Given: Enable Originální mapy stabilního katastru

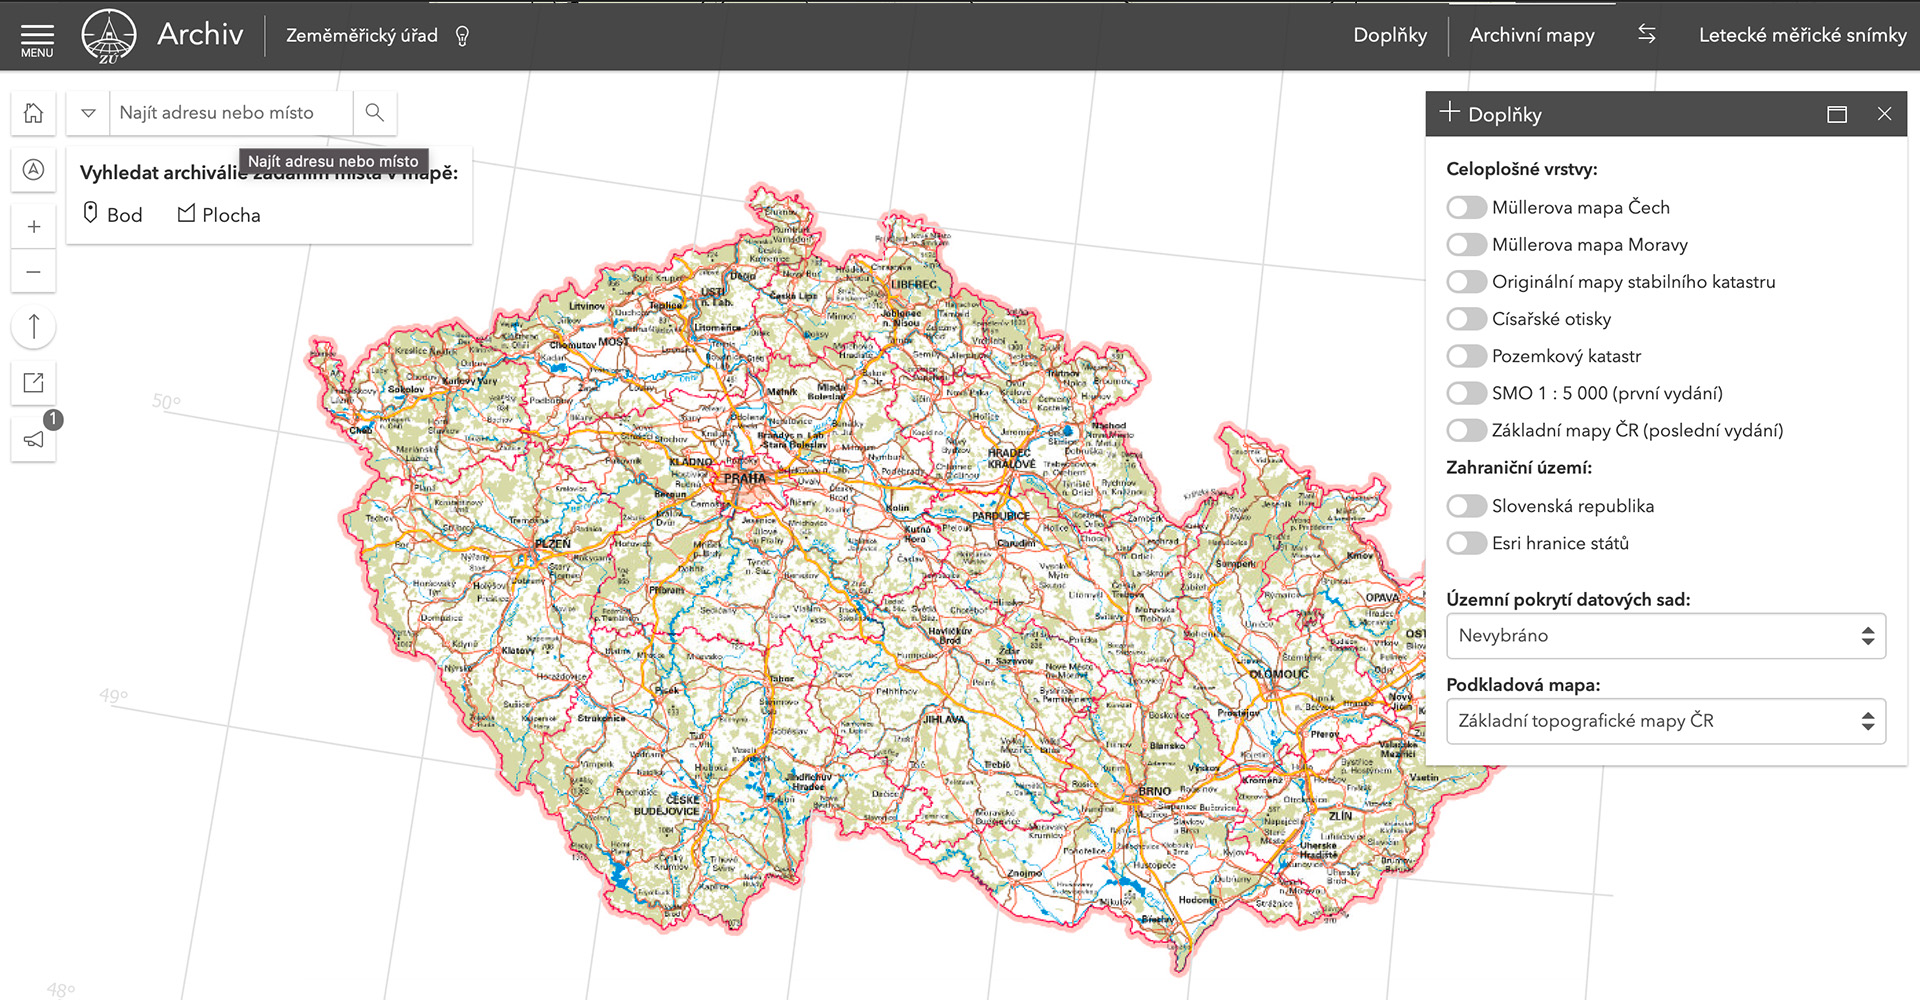Looking at the screenshot, I should click(1466, 281).
